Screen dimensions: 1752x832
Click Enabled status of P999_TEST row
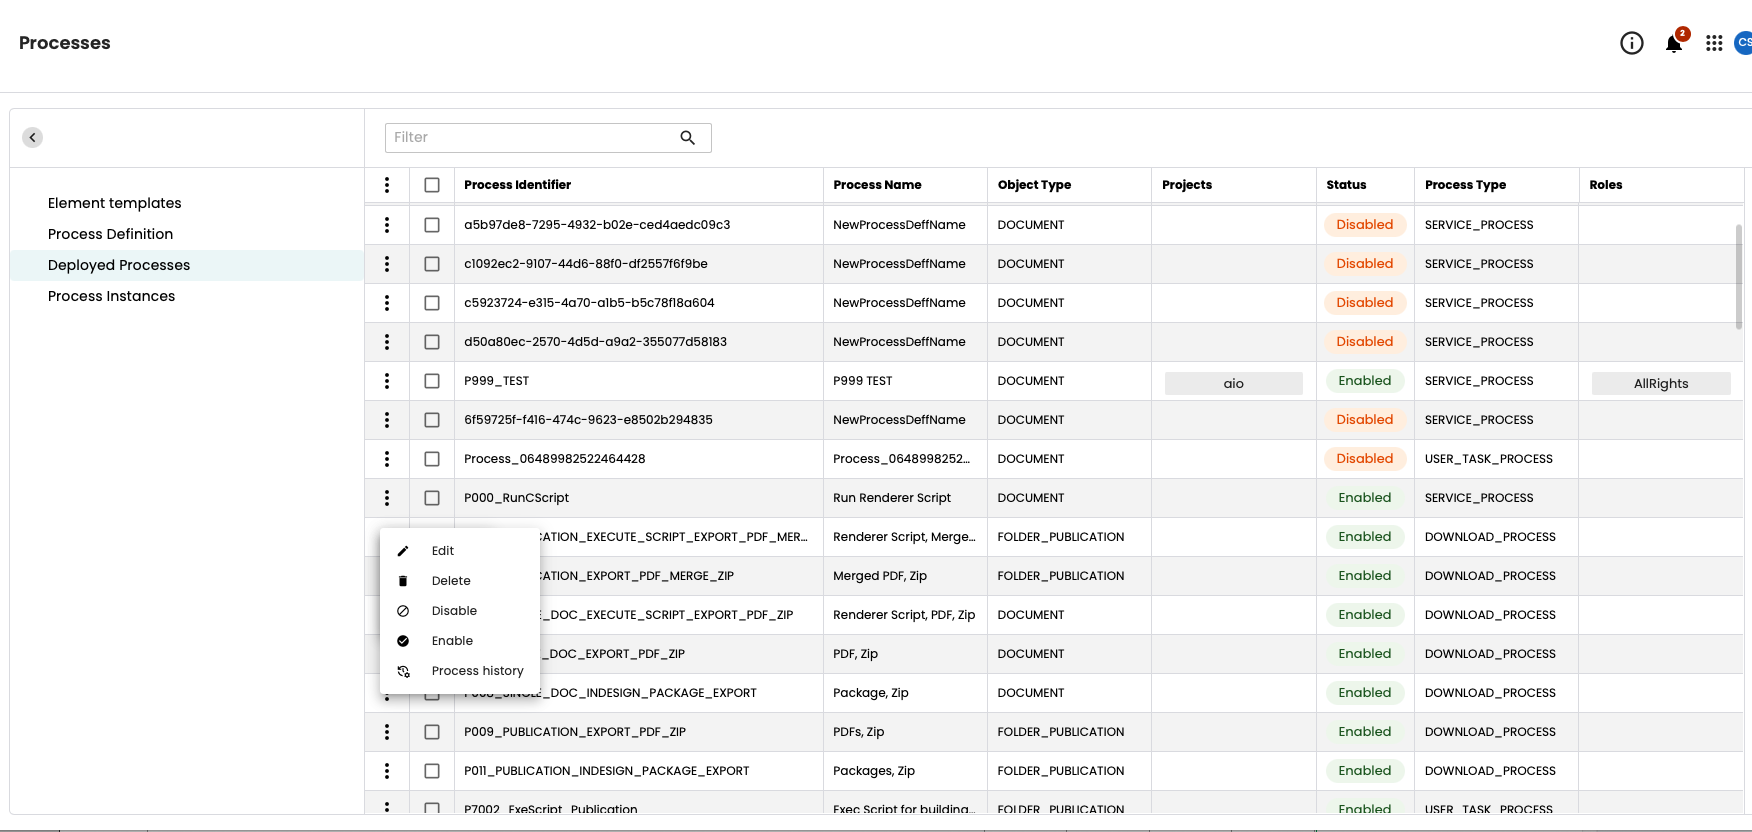point(1365,381)
